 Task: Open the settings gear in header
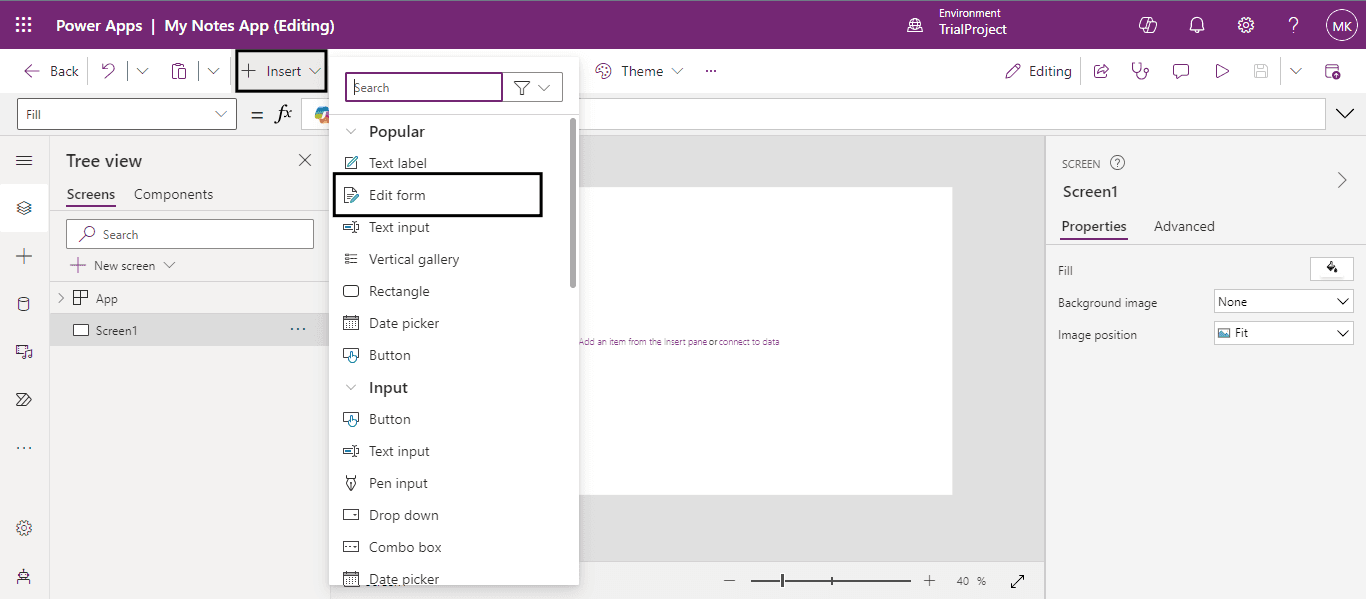(1246, 25)
